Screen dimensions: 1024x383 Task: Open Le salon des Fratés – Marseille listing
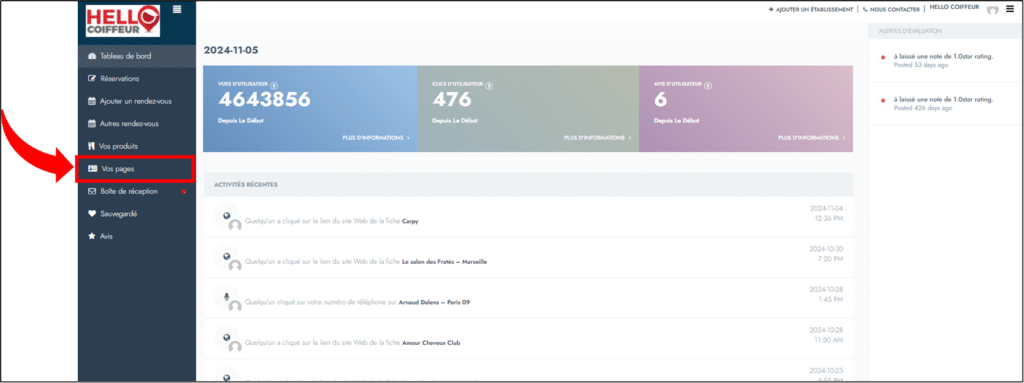444,262
